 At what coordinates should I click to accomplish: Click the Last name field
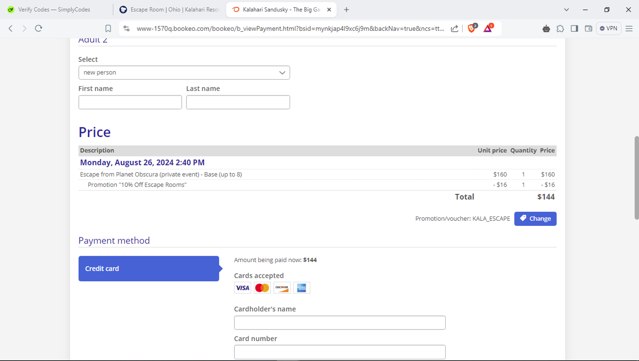coord(238,102)
